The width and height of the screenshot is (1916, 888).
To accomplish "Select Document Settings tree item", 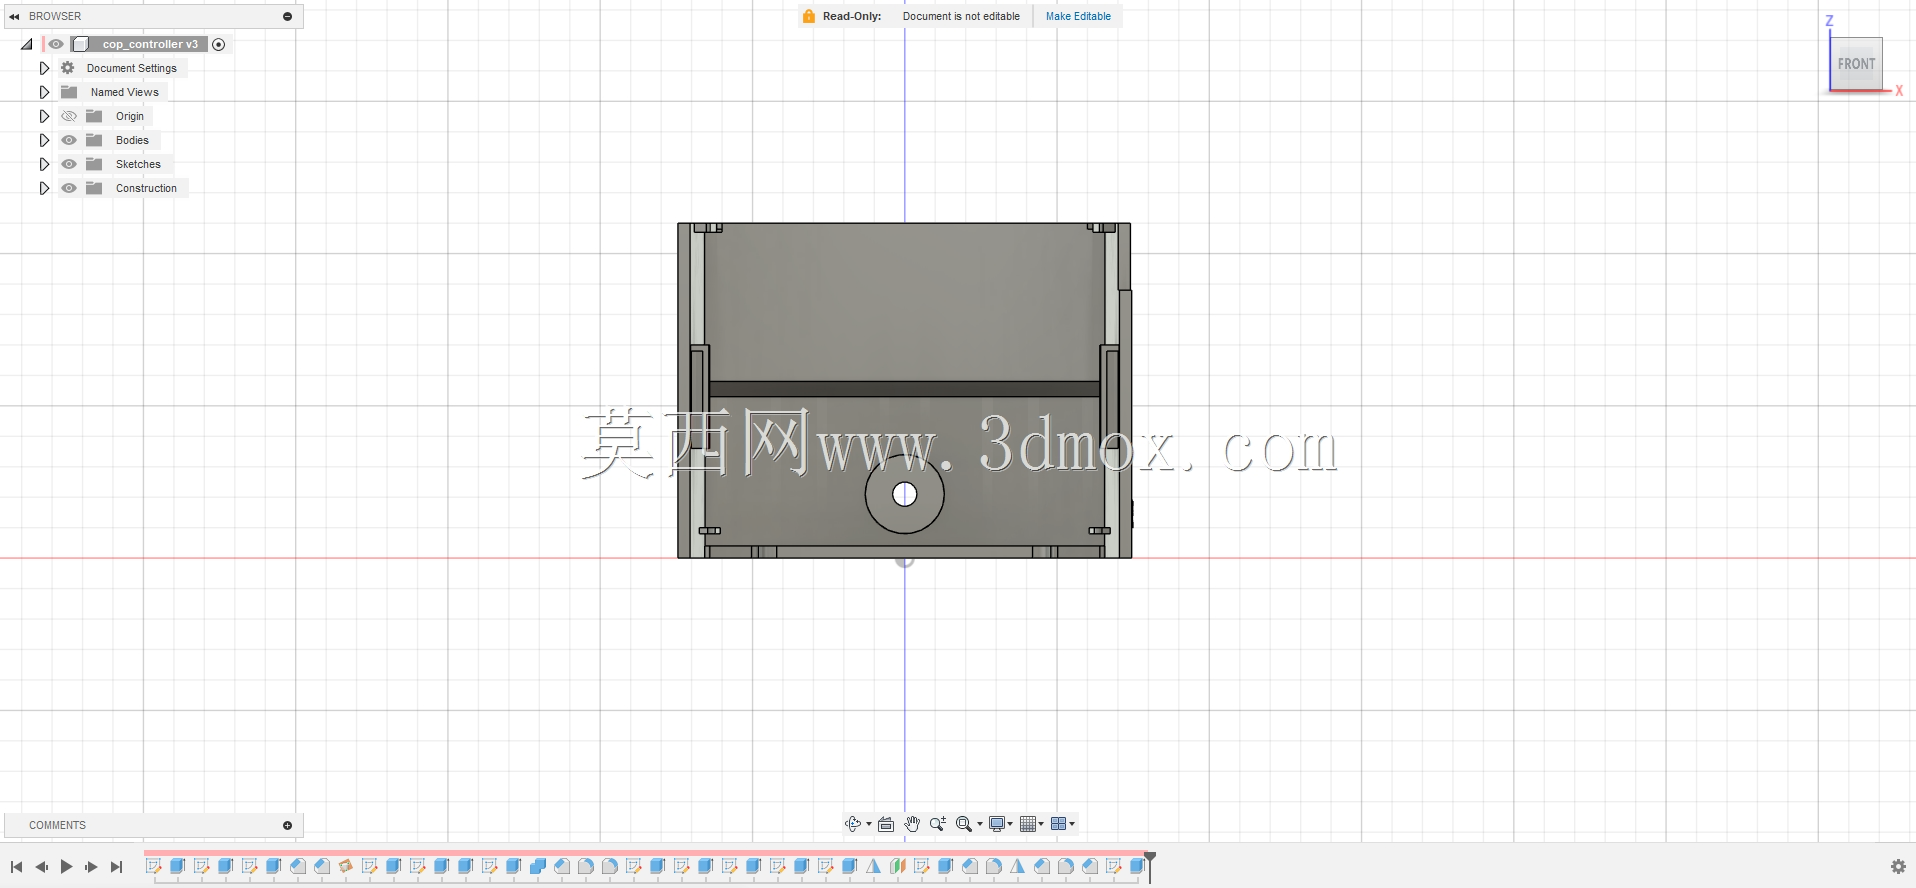I will point(132,68).
